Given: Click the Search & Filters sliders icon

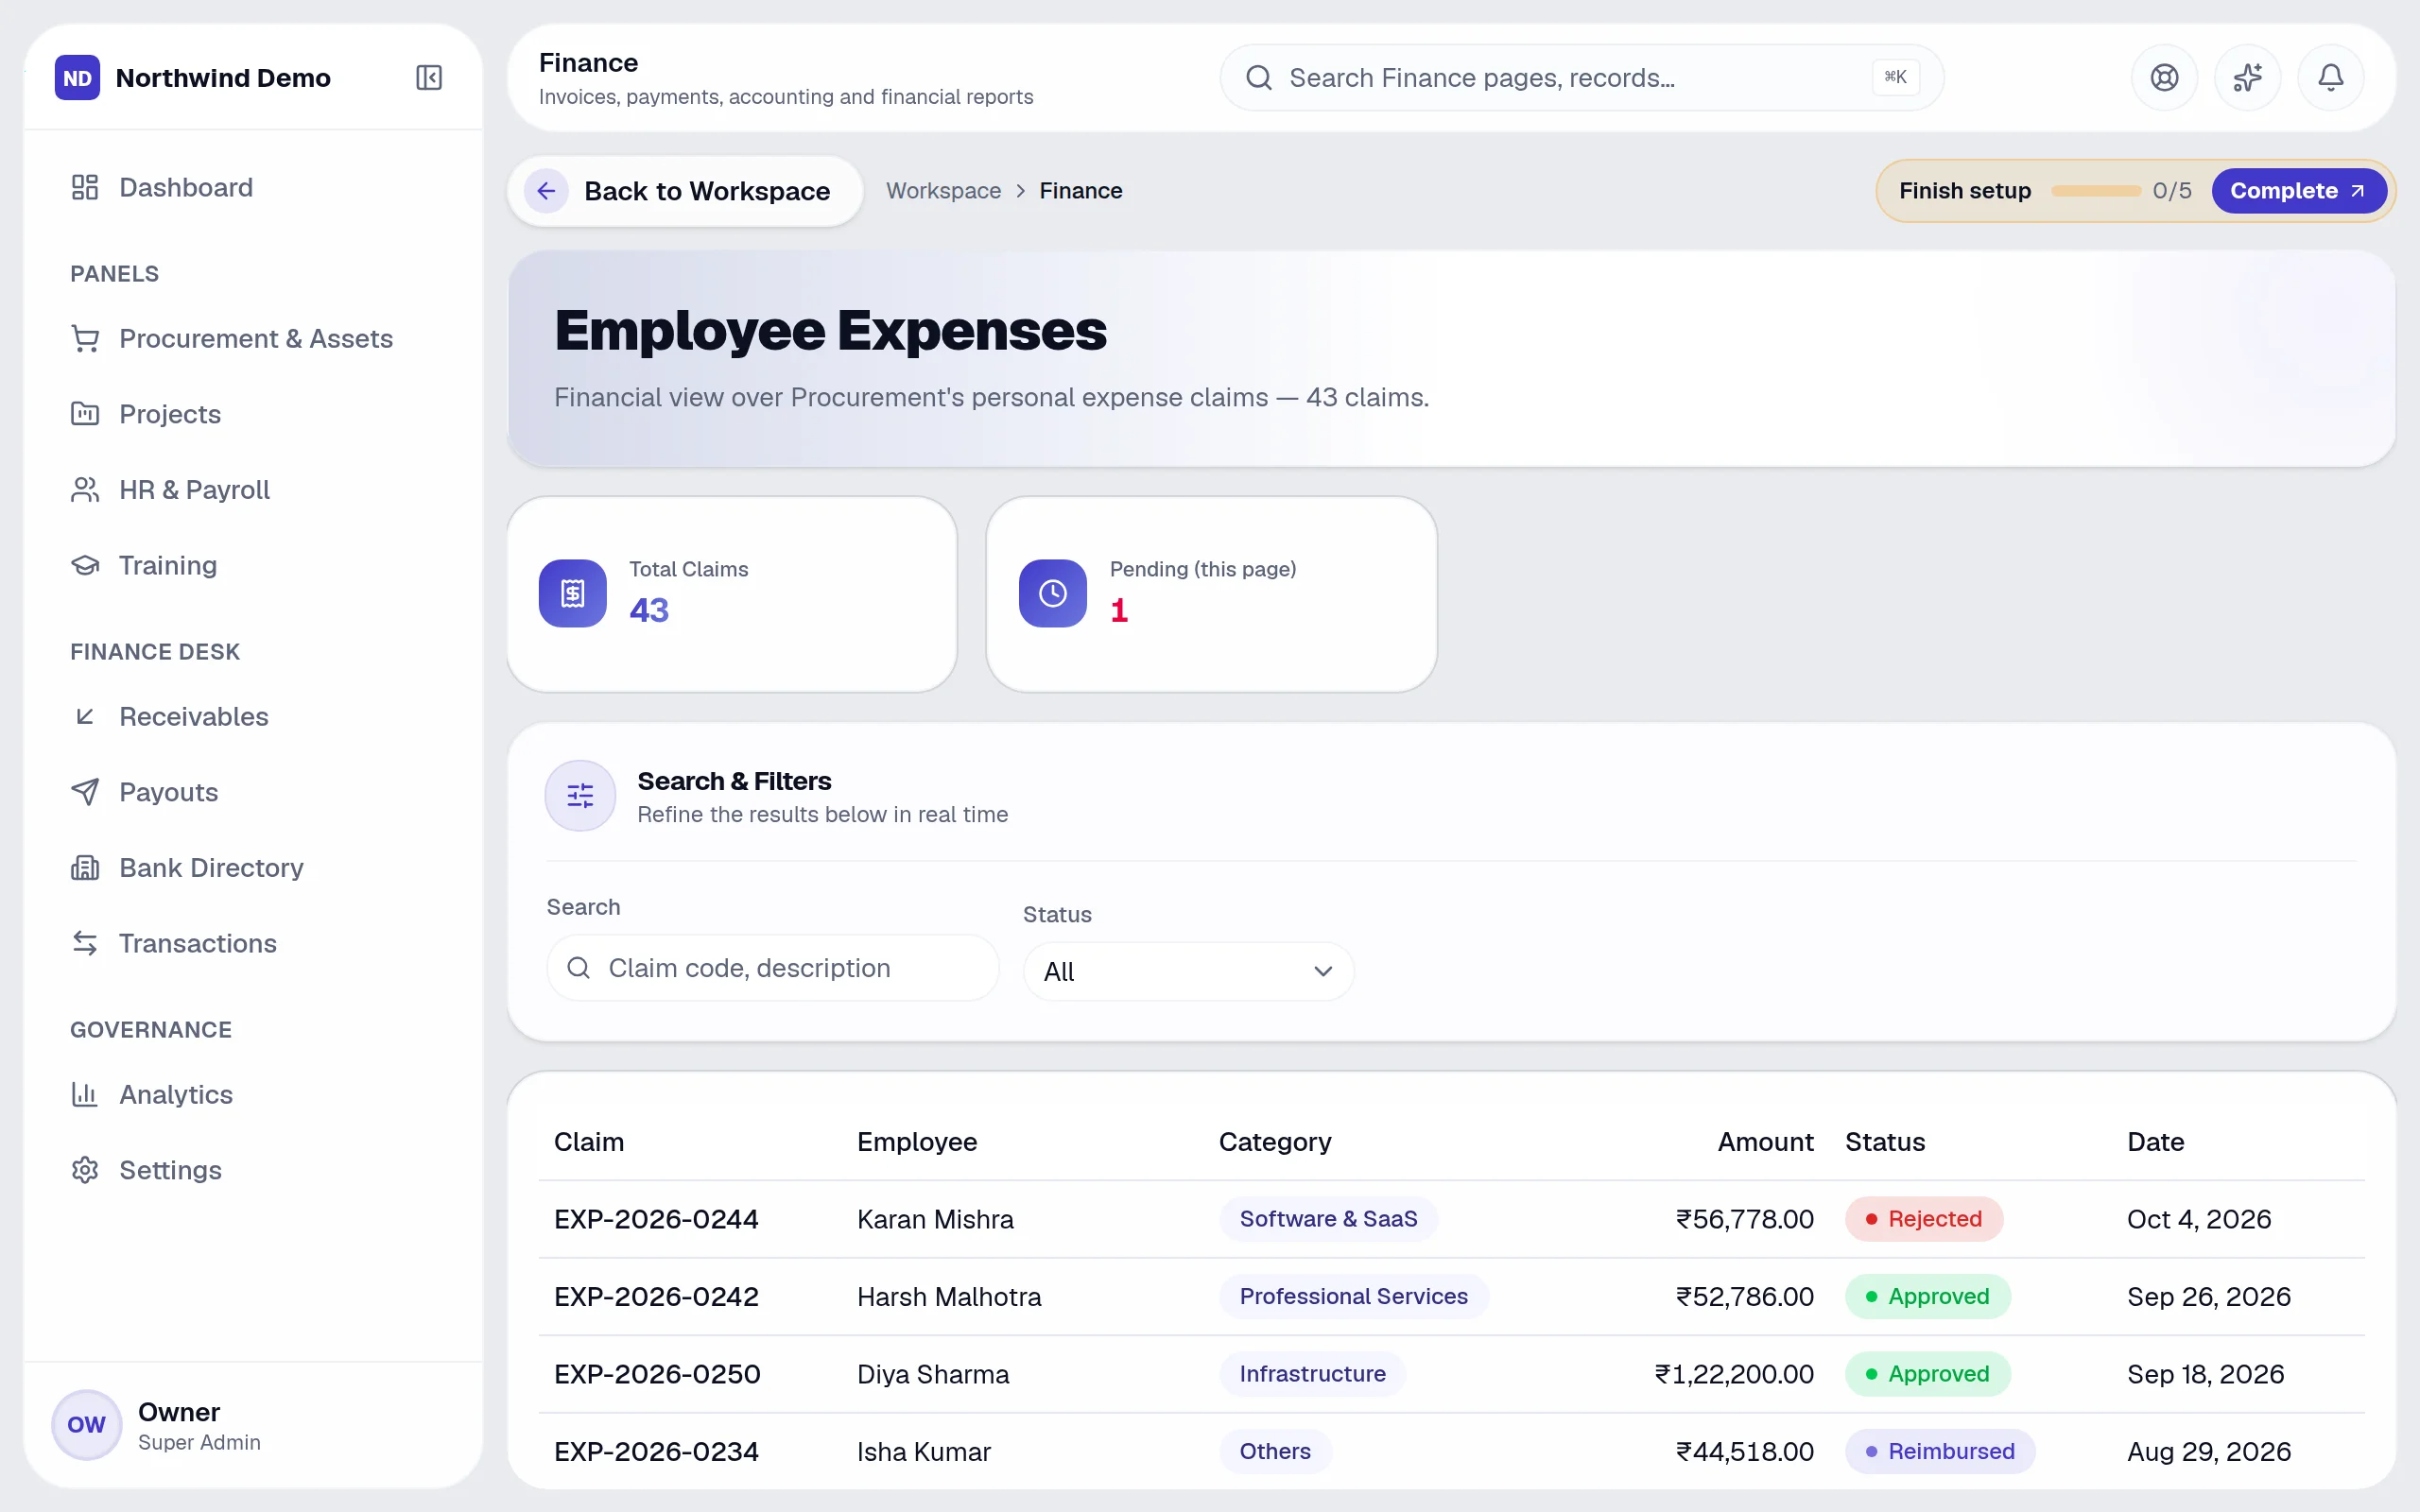Looking at the screenshot, I should point(580,796).
